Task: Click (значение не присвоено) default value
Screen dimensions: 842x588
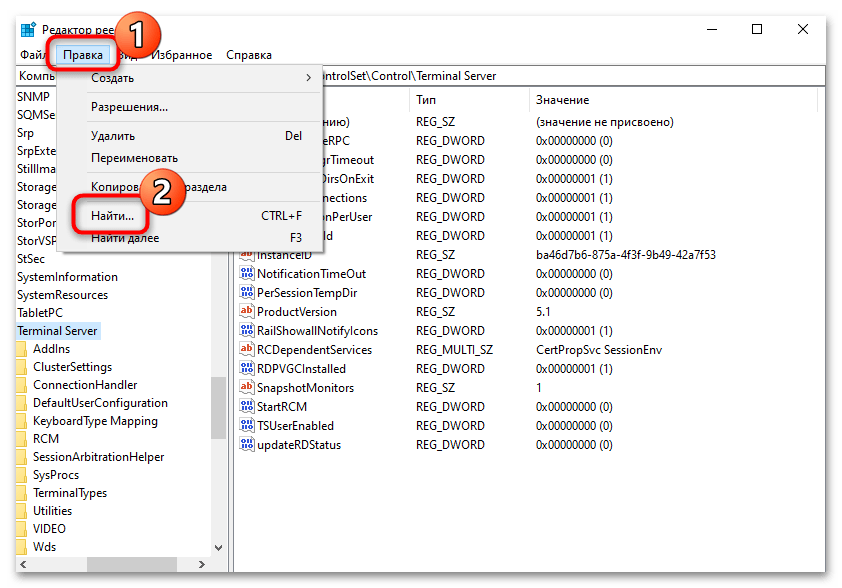Action: coord(605,122)
